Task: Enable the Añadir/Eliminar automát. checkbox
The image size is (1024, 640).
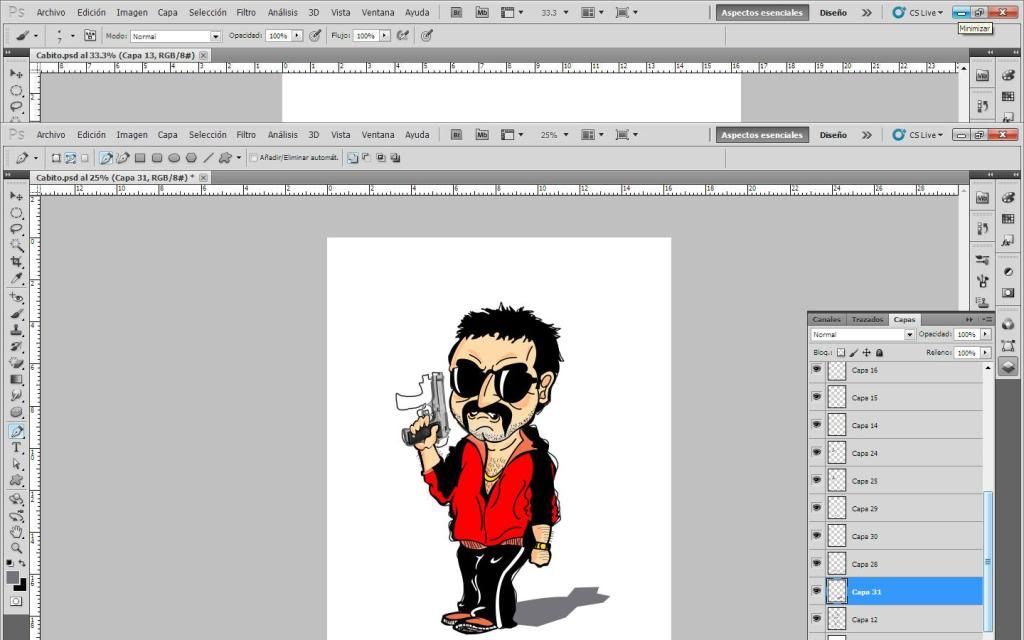Action: (253, 157)
